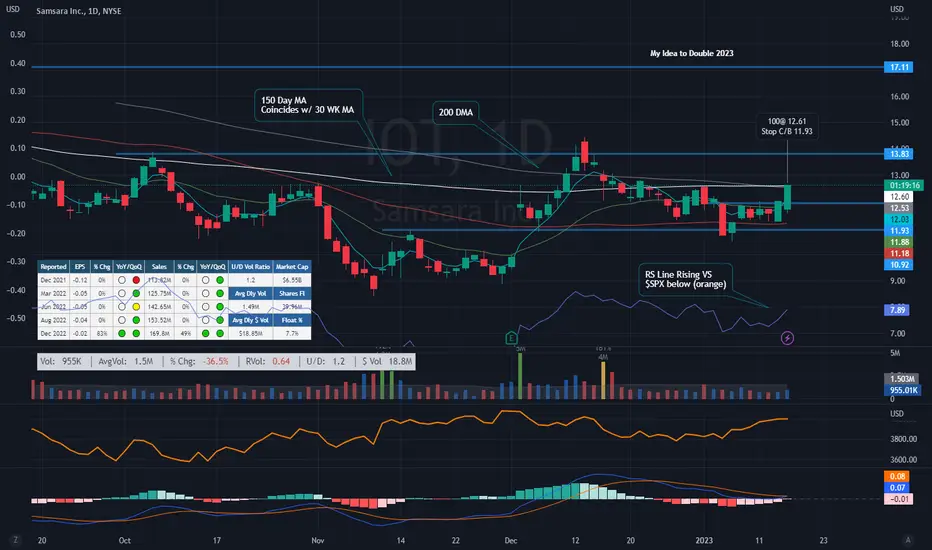Click the 'Nov' date axis label
The height and width of the screenshot is (550, 932).
(317, 540)
